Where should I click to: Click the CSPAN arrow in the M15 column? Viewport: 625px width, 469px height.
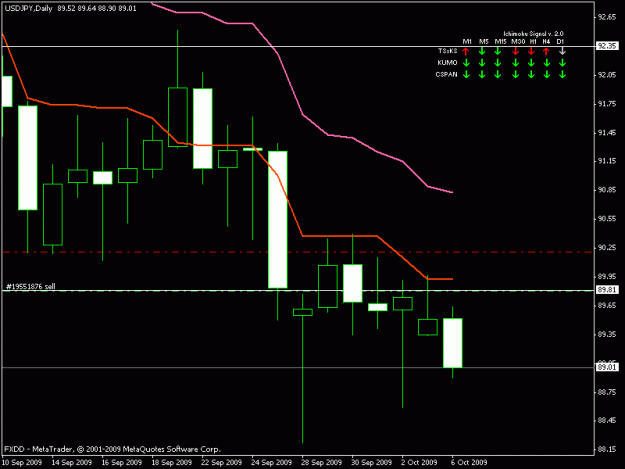(497, 75)
